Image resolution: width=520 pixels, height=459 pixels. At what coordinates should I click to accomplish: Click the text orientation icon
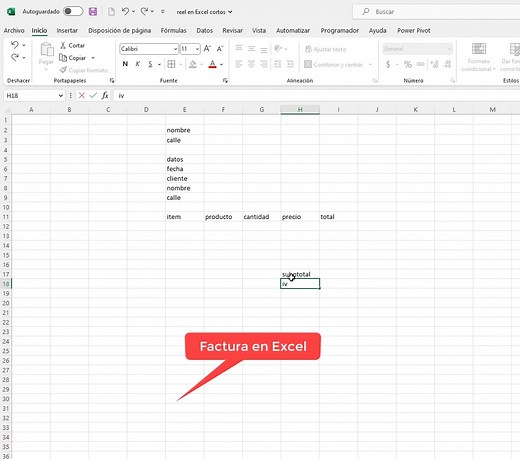(x=278, y=49)
